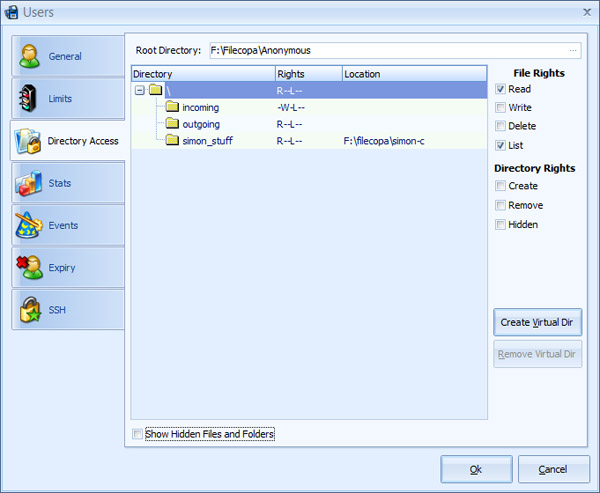Click the Expiry user icon
Image resolution: width=600 pixels, height=493 pixels.
click(29, 268)
